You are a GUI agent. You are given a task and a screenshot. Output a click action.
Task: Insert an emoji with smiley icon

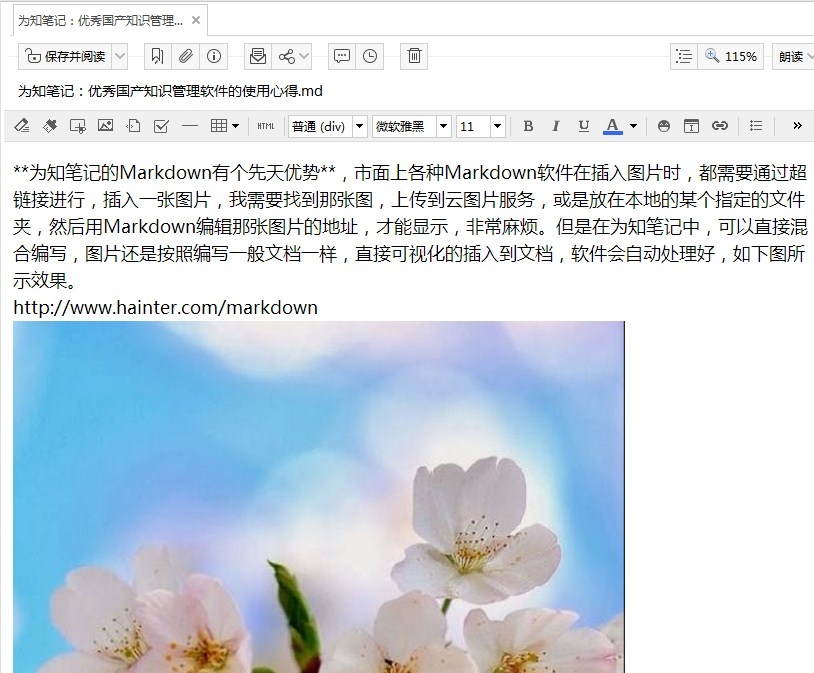(x=664, y=126)
